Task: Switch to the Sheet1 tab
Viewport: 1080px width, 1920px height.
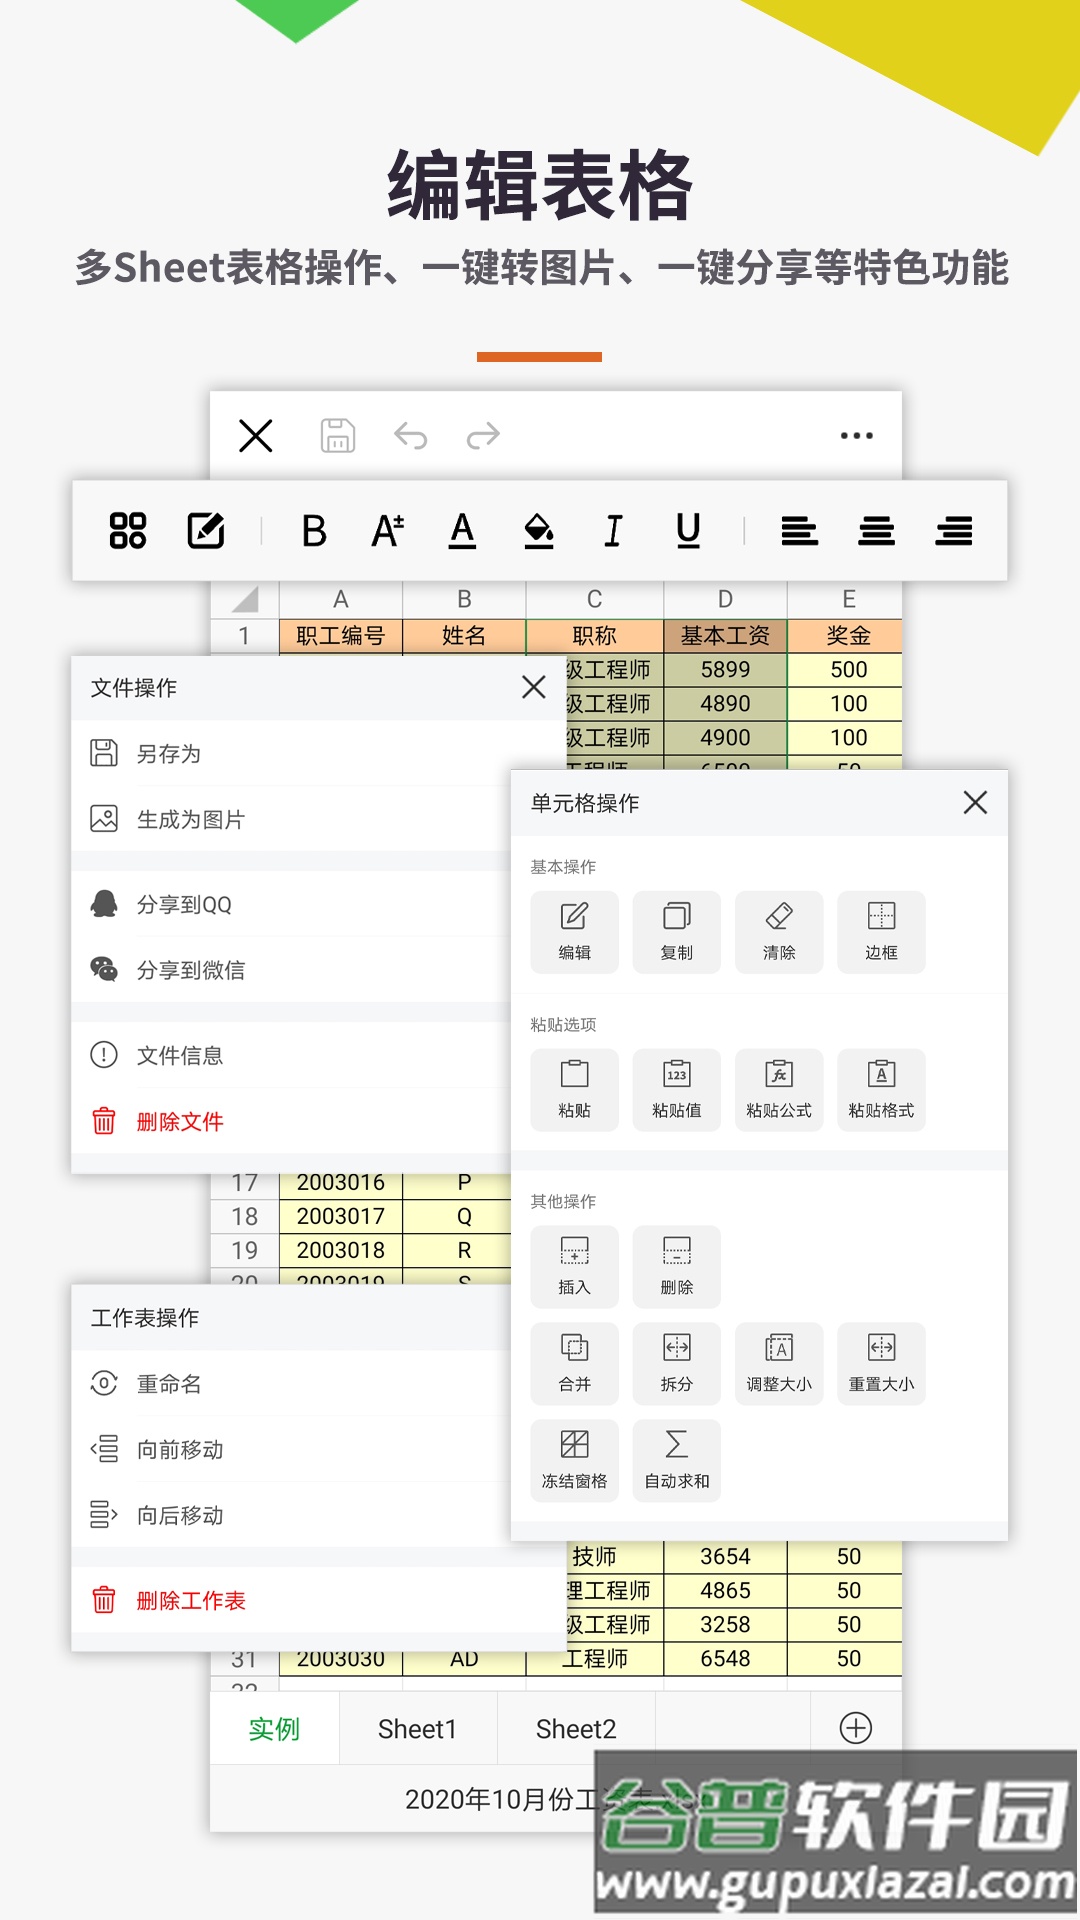Action: (418, 1728)
